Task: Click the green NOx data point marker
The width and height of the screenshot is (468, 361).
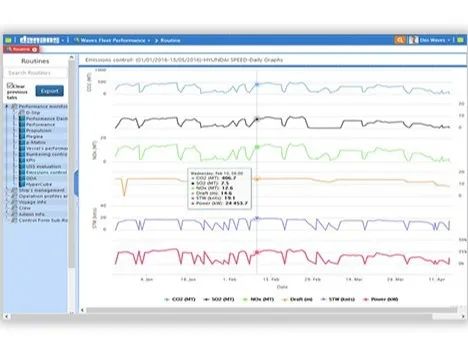Action: 257,147
